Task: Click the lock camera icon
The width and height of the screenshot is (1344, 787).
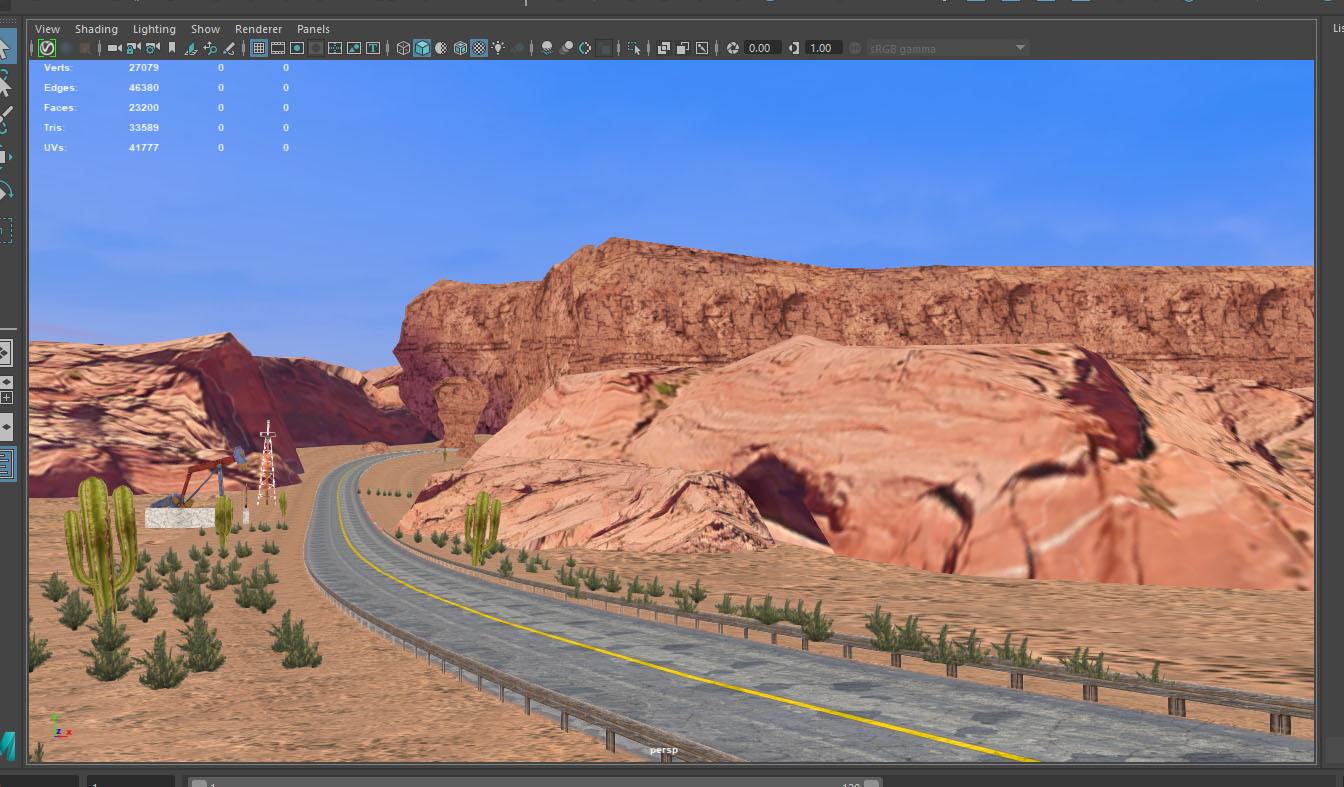Action: pos(133,48)
